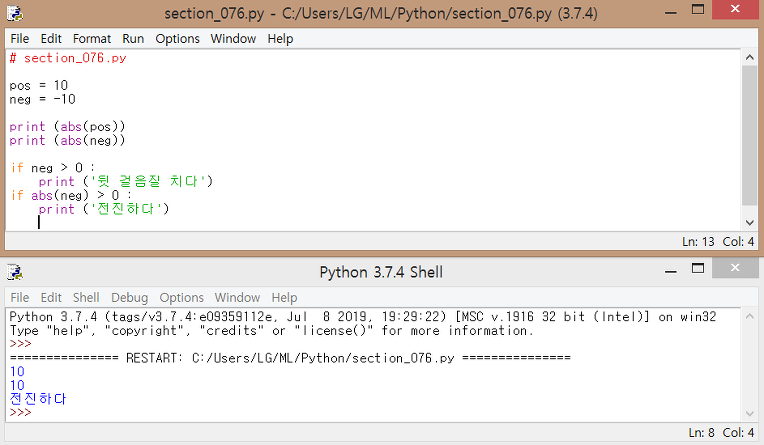Close the Python 3.7.4 Shell window
The width and height of the screenshot is (764, 445).
(x=735, y=268)
